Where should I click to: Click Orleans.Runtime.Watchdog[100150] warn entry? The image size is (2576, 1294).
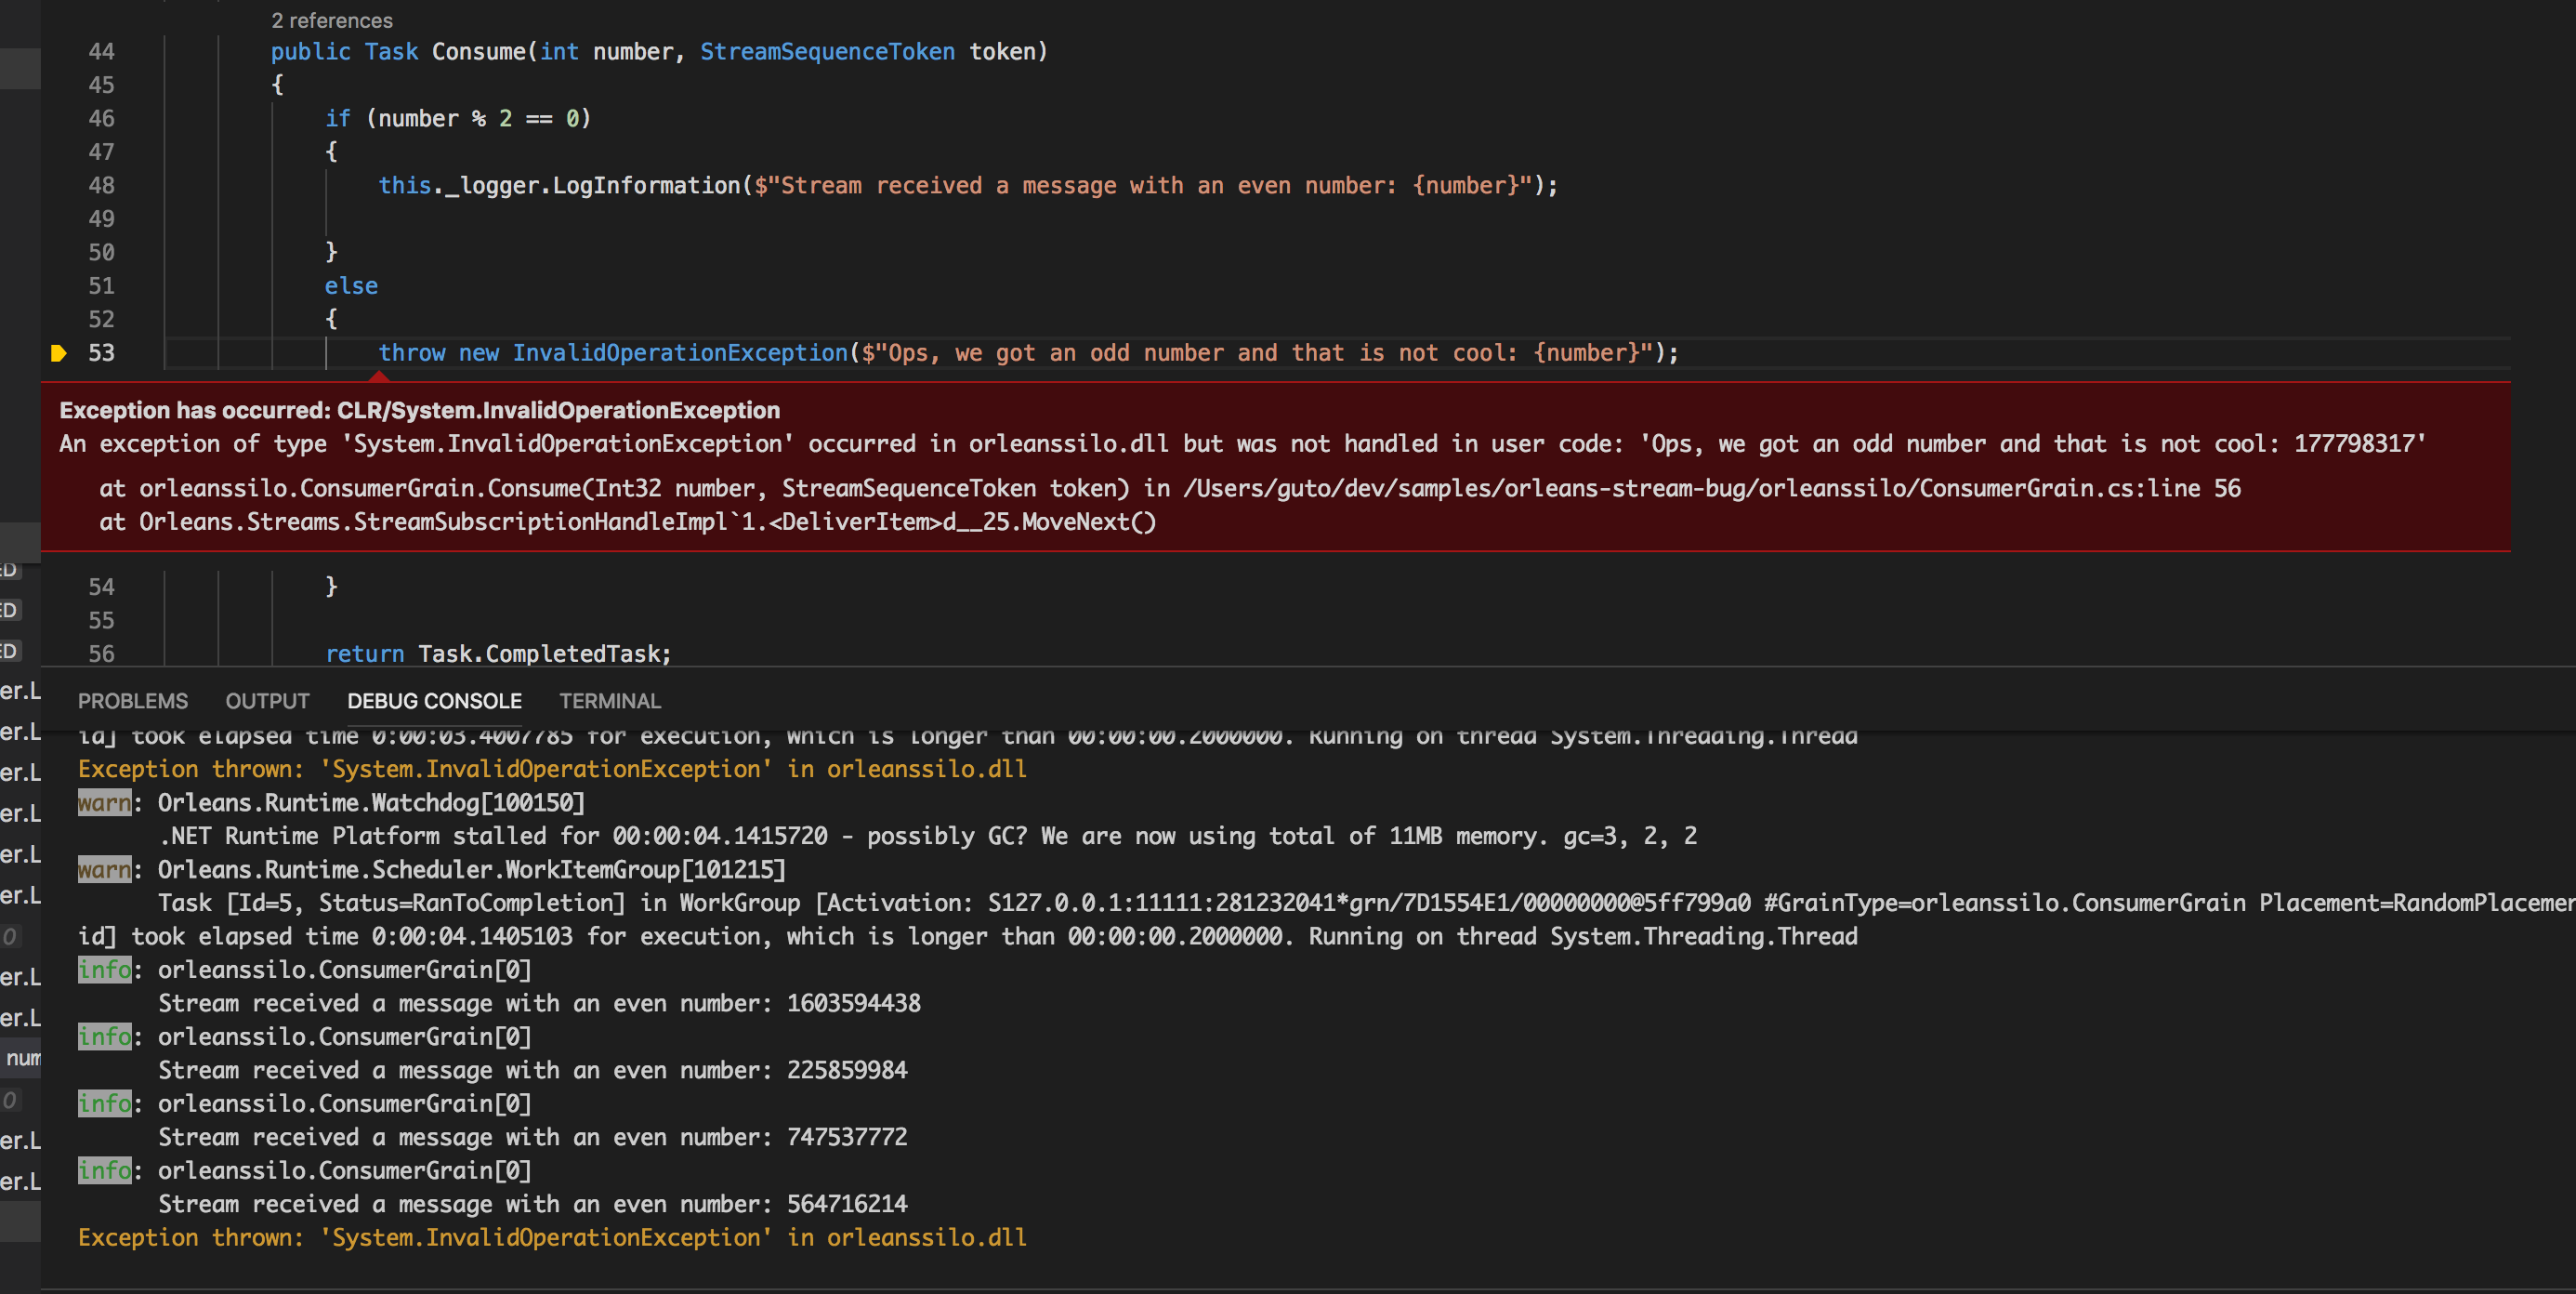pyautogui.click(x=331, y=803)
